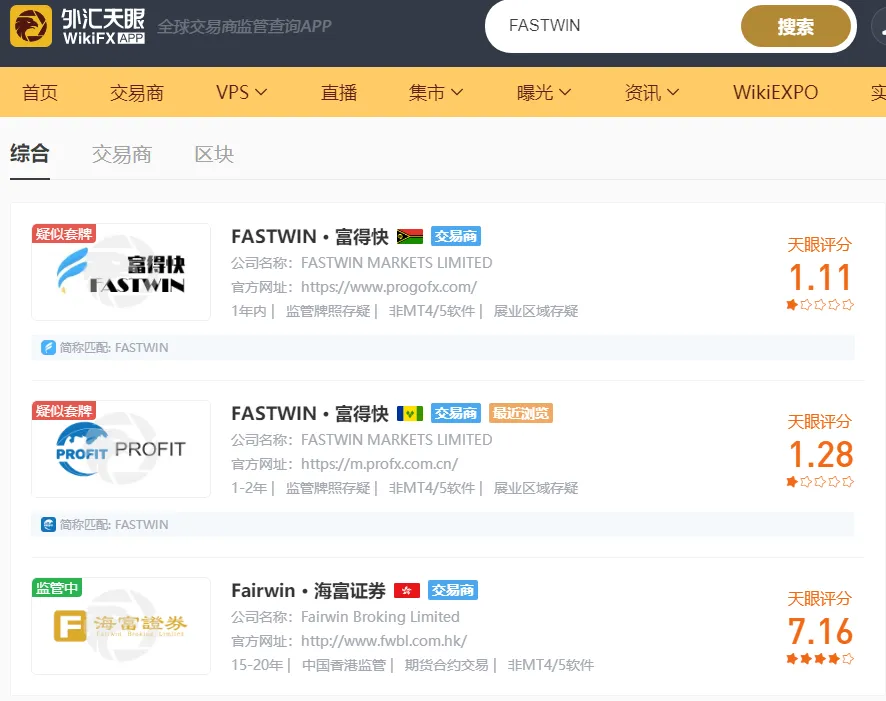Expand the 曝光 dropdown menu
Image resolution: width=886 pixels, height=701 pixels.
coord(544,92)
